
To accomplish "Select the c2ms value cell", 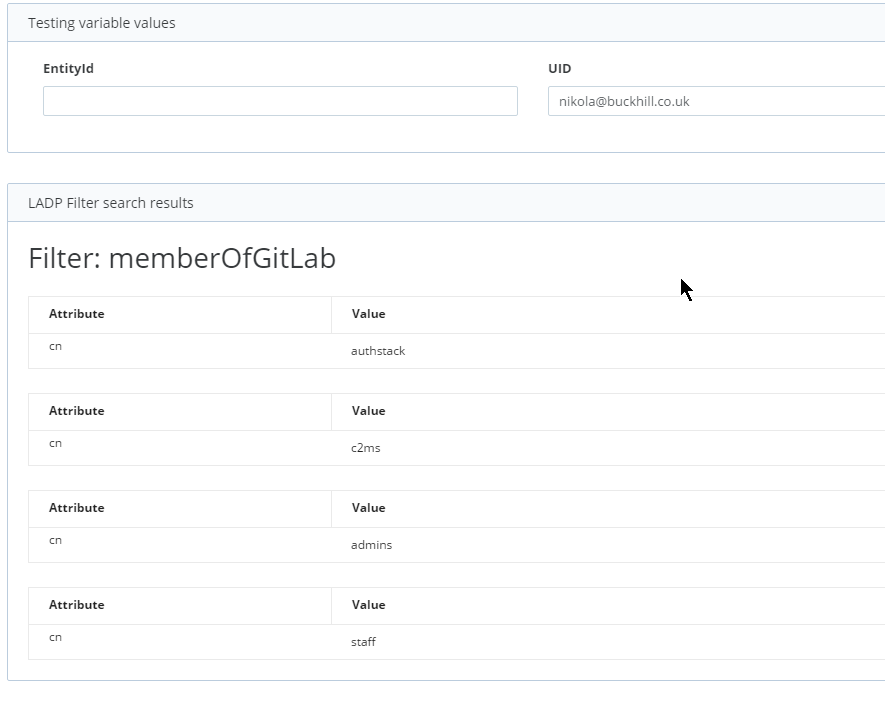I will pyautogui.click(x=608, y=448).
